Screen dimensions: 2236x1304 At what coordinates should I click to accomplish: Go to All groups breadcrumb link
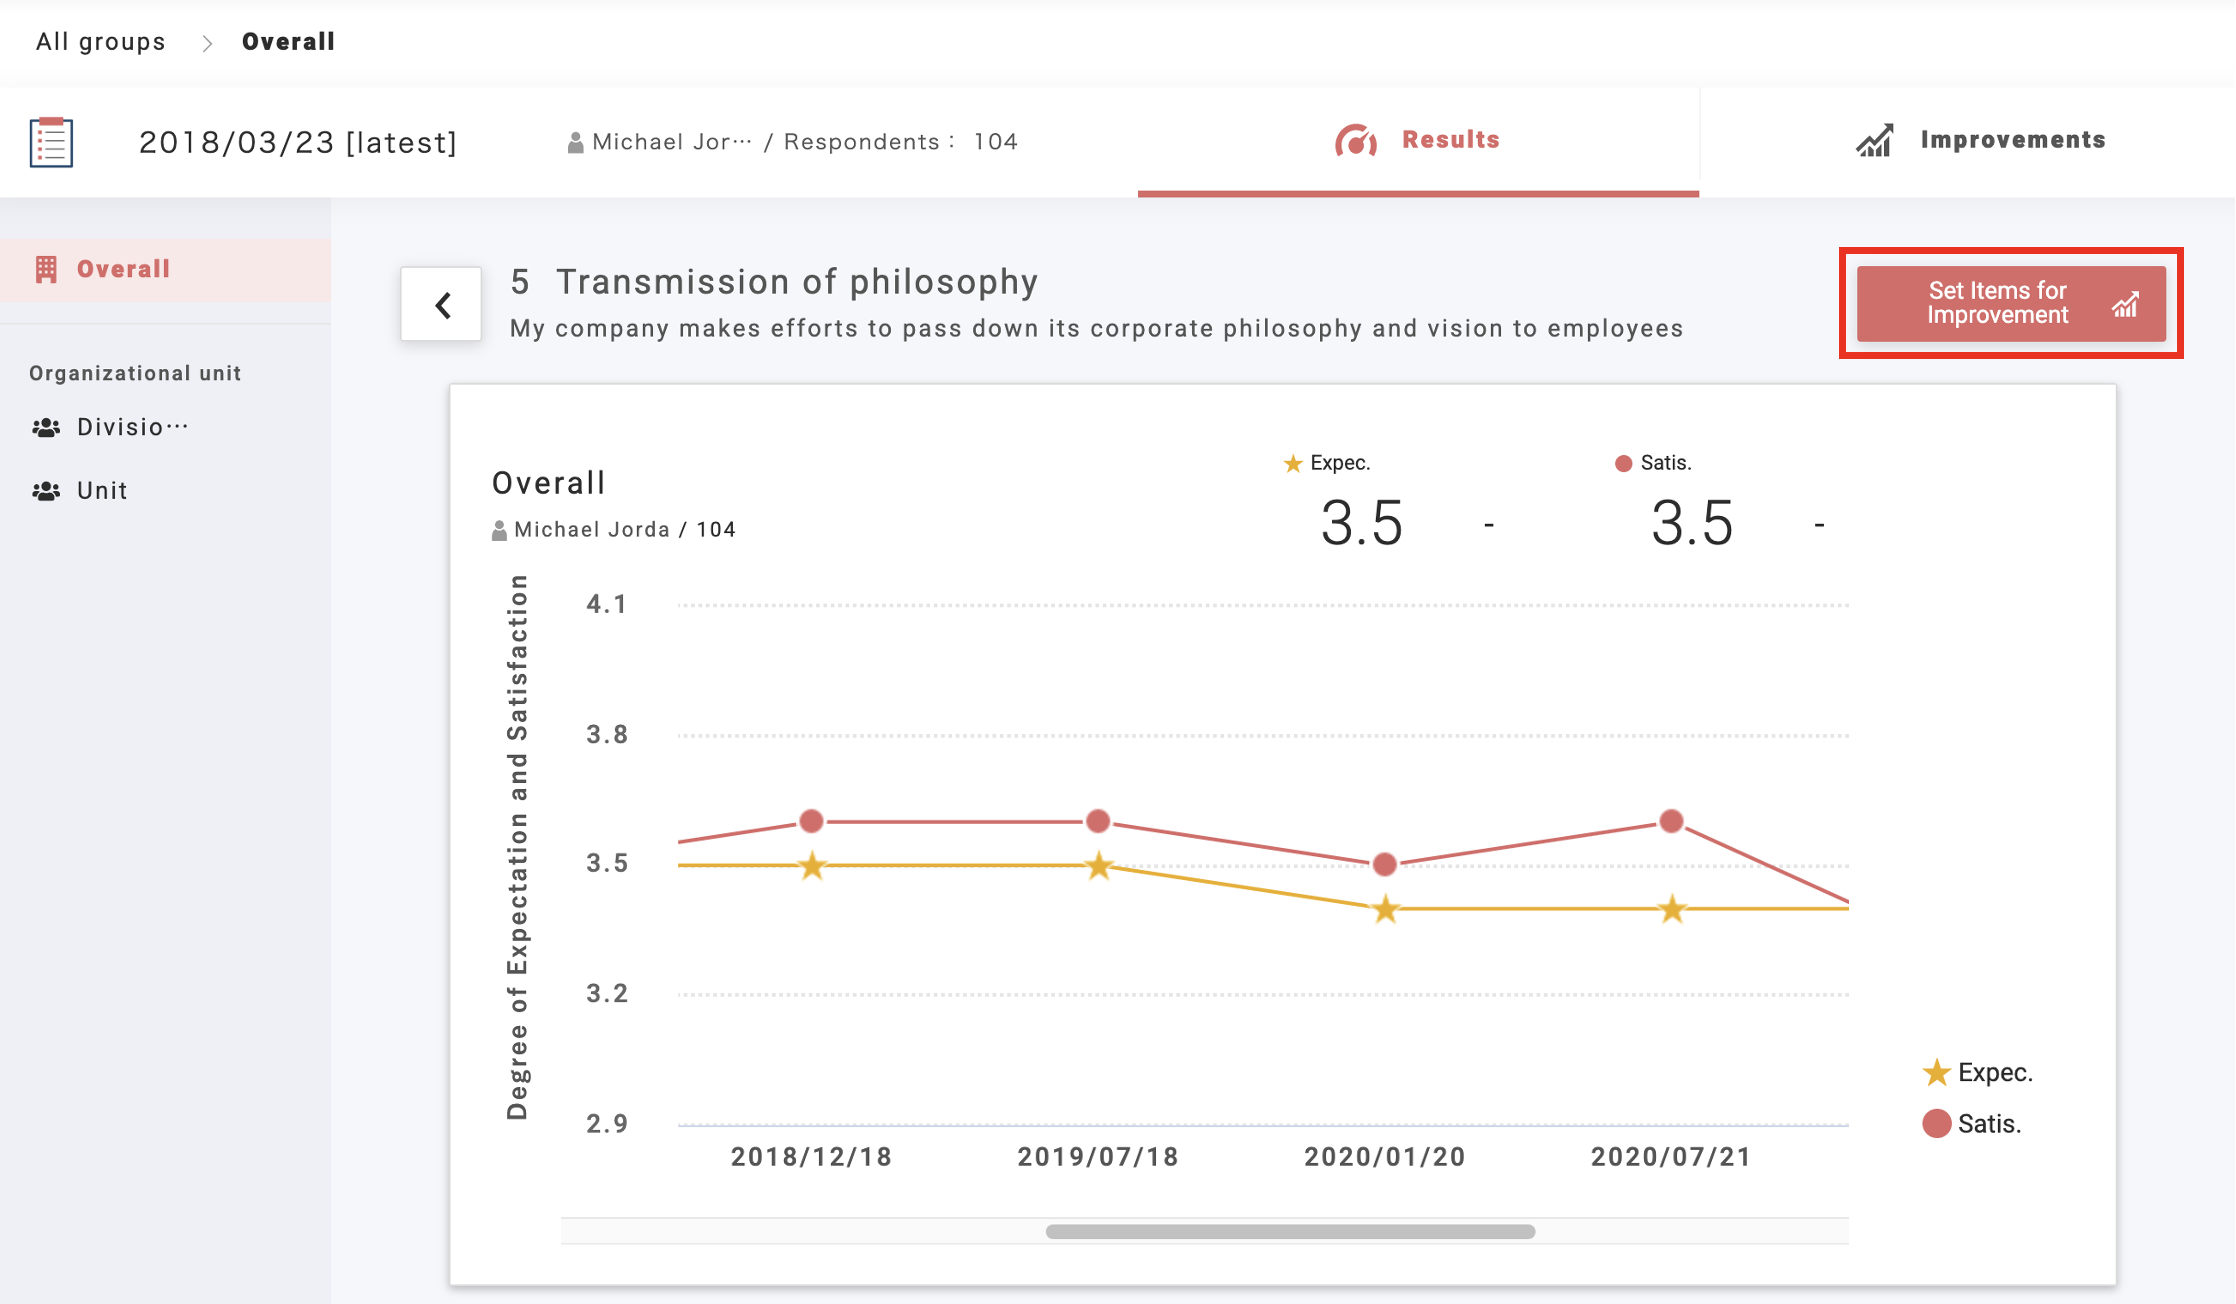[x=101, y=42]
